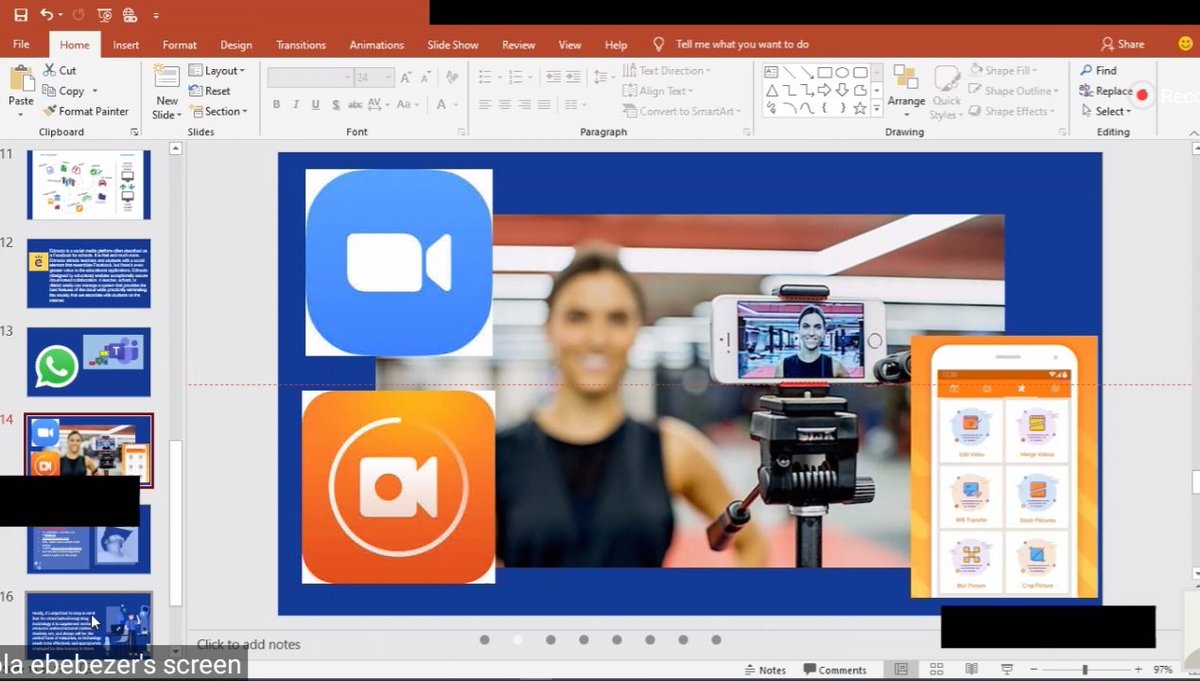1200x681 pixels.
Task: Select the oval shape in gallery
Action: 842,72
